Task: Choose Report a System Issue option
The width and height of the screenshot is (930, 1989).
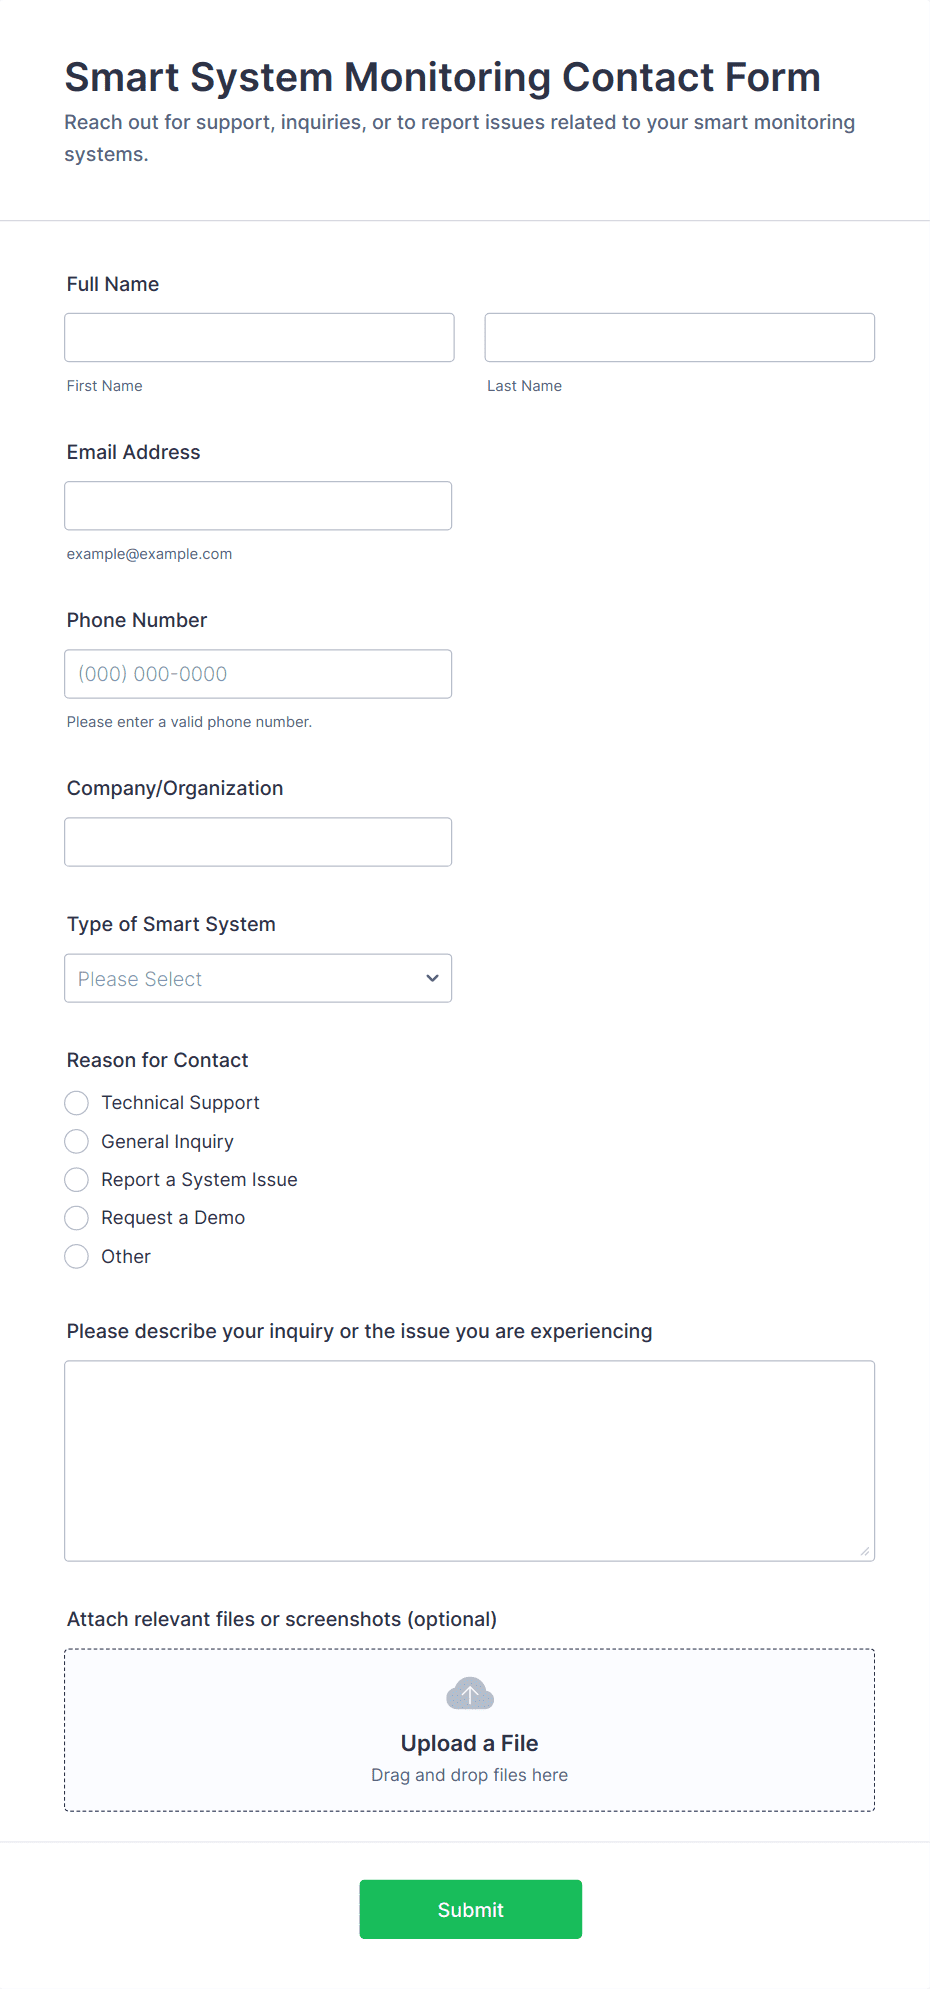Action: [x=77, y=1180]
